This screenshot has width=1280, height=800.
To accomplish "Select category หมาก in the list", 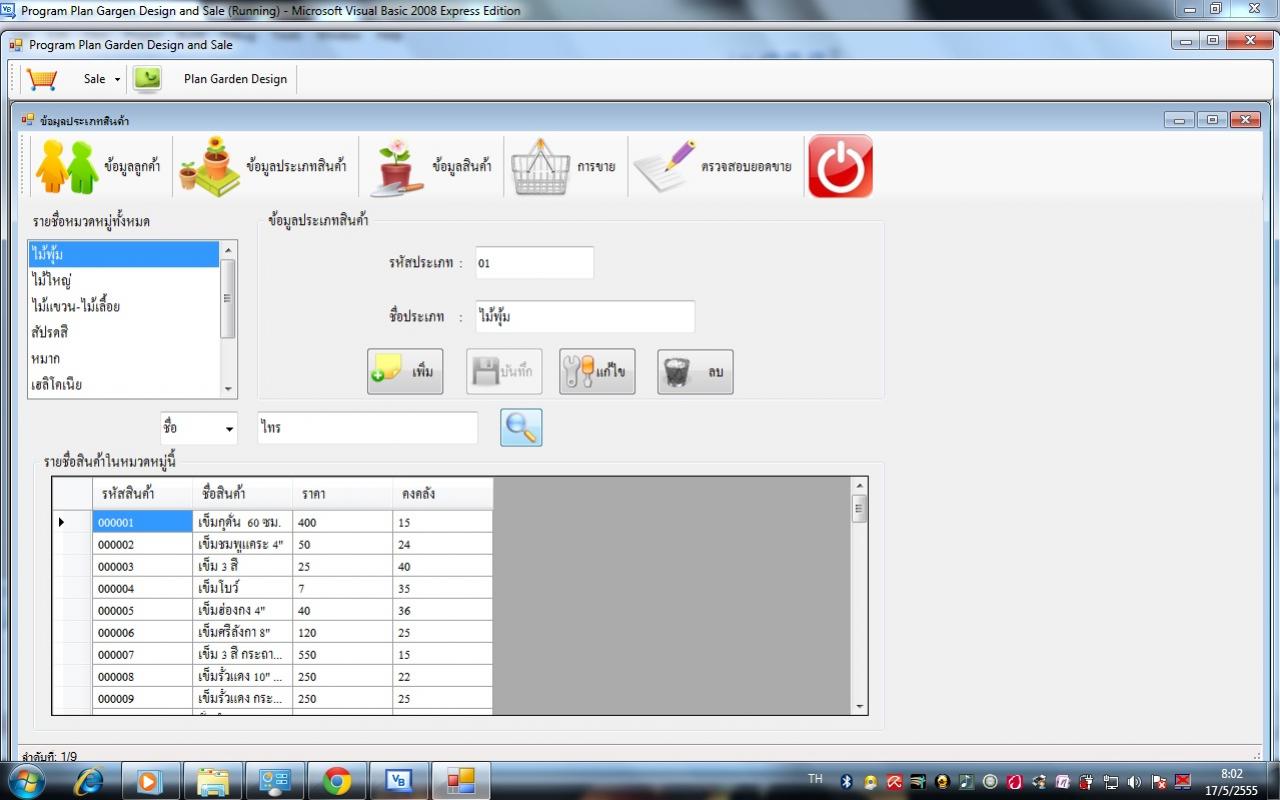I will (123, 358).
